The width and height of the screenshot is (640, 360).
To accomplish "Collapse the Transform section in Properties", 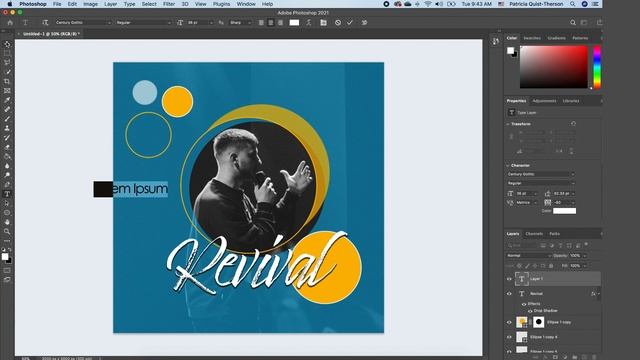I will click(508, 124).
